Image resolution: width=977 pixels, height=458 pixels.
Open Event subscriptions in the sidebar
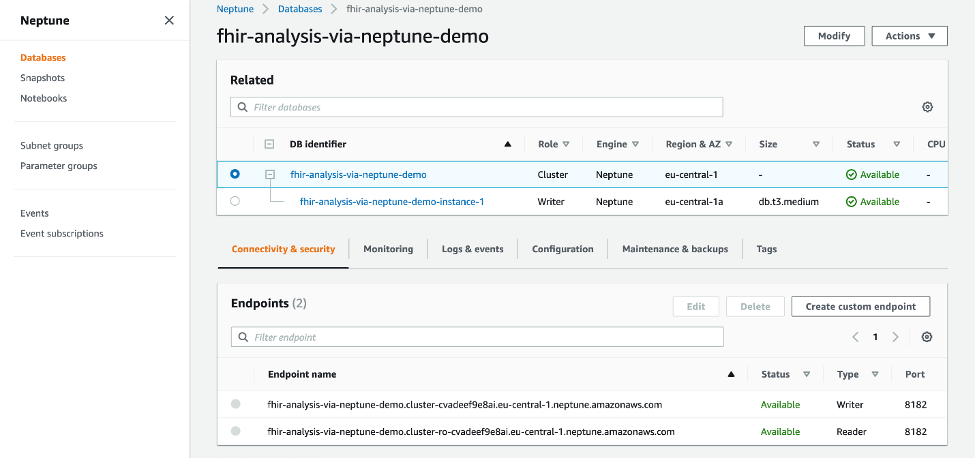coord(62,234)
